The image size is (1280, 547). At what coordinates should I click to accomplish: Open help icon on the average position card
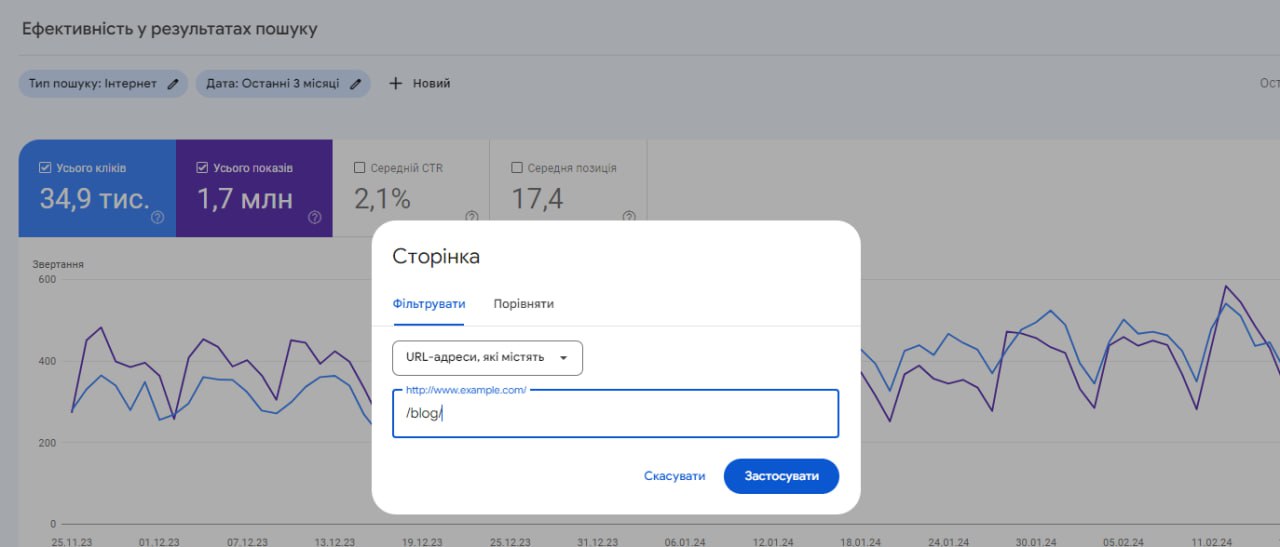click(629, 217)
